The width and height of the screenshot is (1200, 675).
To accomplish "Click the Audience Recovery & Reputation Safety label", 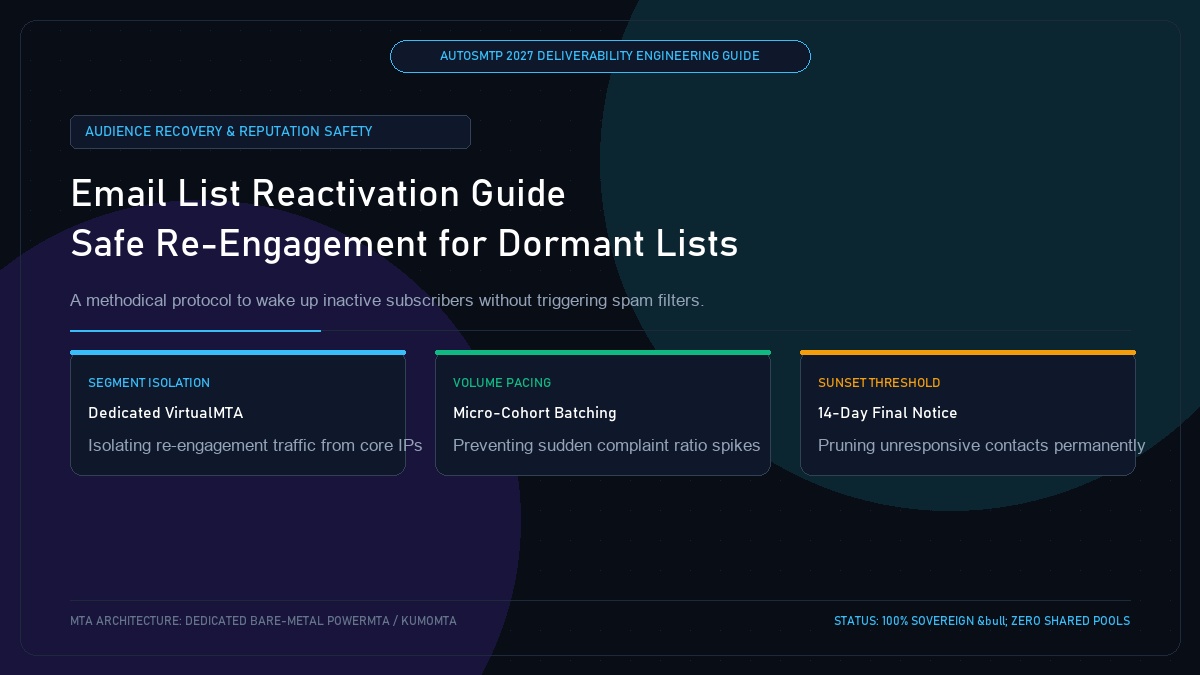I will (x=270, y=132).
